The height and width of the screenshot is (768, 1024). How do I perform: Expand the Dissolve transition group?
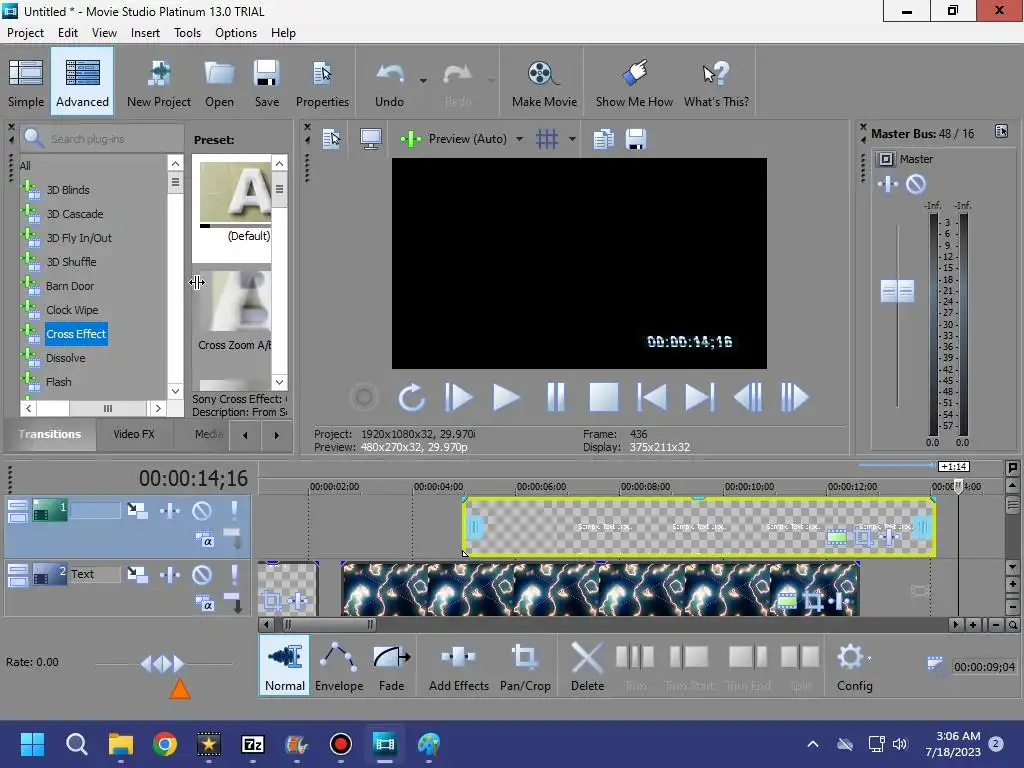[29, 358]
